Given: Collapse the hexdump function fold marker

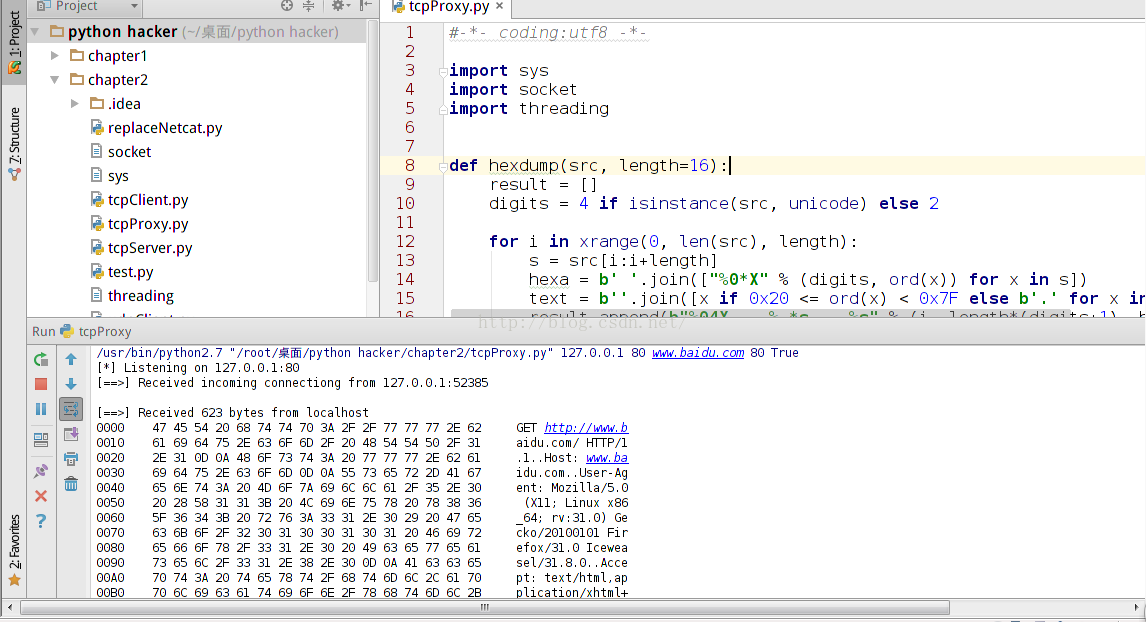Looking at the screenshot, I should 443,167.
